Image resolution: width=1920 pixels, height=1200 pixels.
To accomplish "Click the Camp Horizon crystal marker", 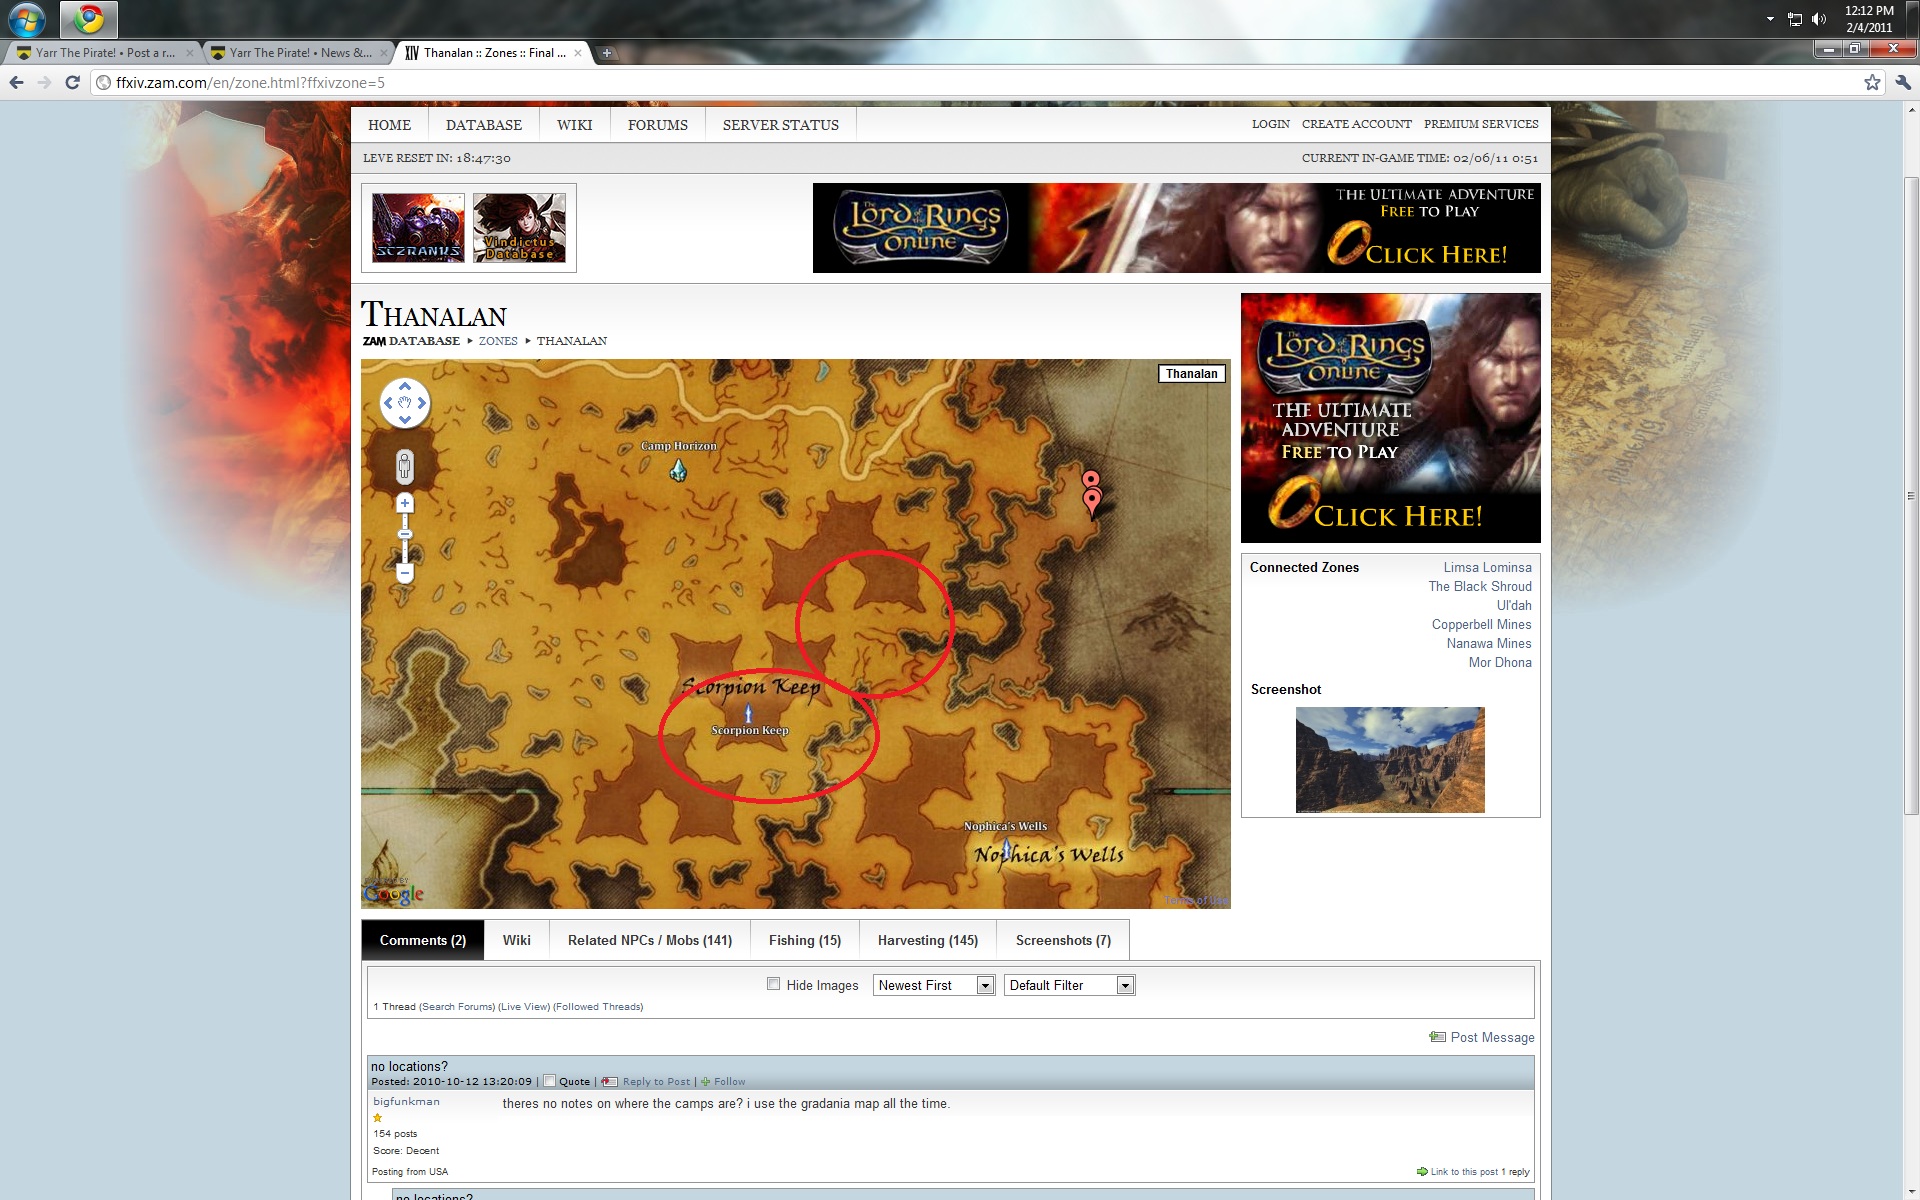I will [x=678, y=470].
